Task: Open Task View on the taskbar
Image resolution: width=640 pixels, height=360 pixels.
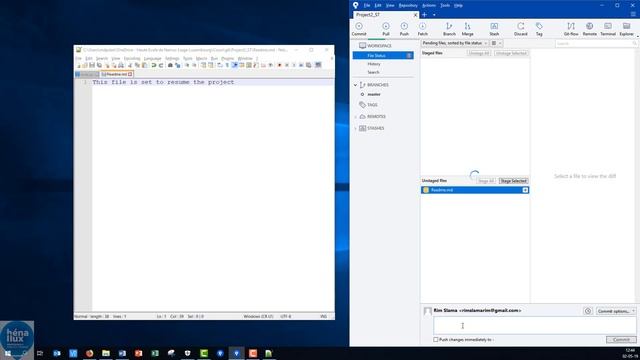Action: (40, 353)
